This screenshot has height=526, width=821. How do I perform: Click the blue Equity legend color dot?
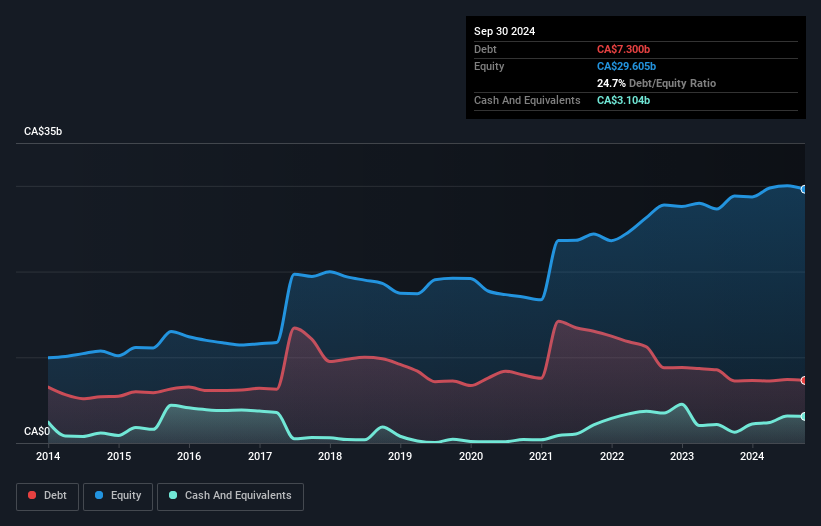click(99, 495)
